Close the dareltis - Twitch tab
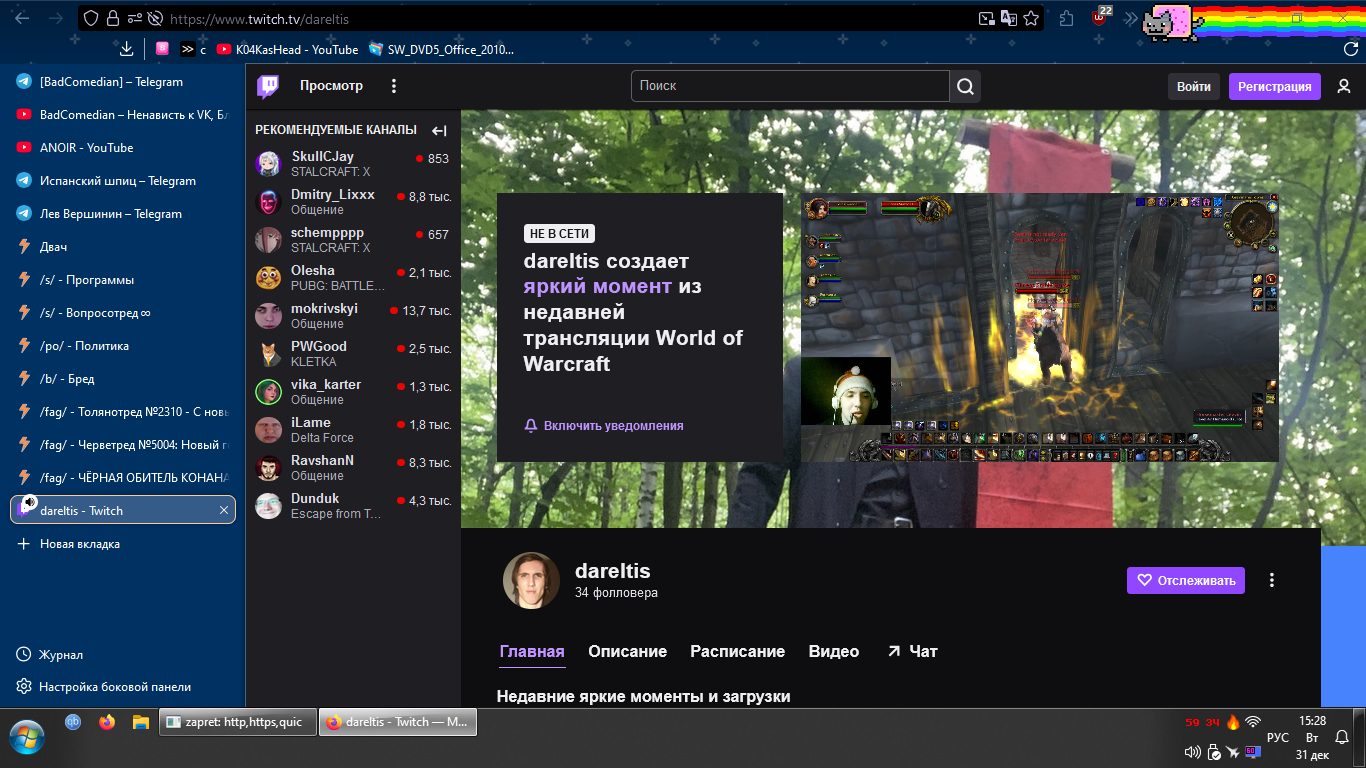The image size is (1366, 768). pos(224,510)
